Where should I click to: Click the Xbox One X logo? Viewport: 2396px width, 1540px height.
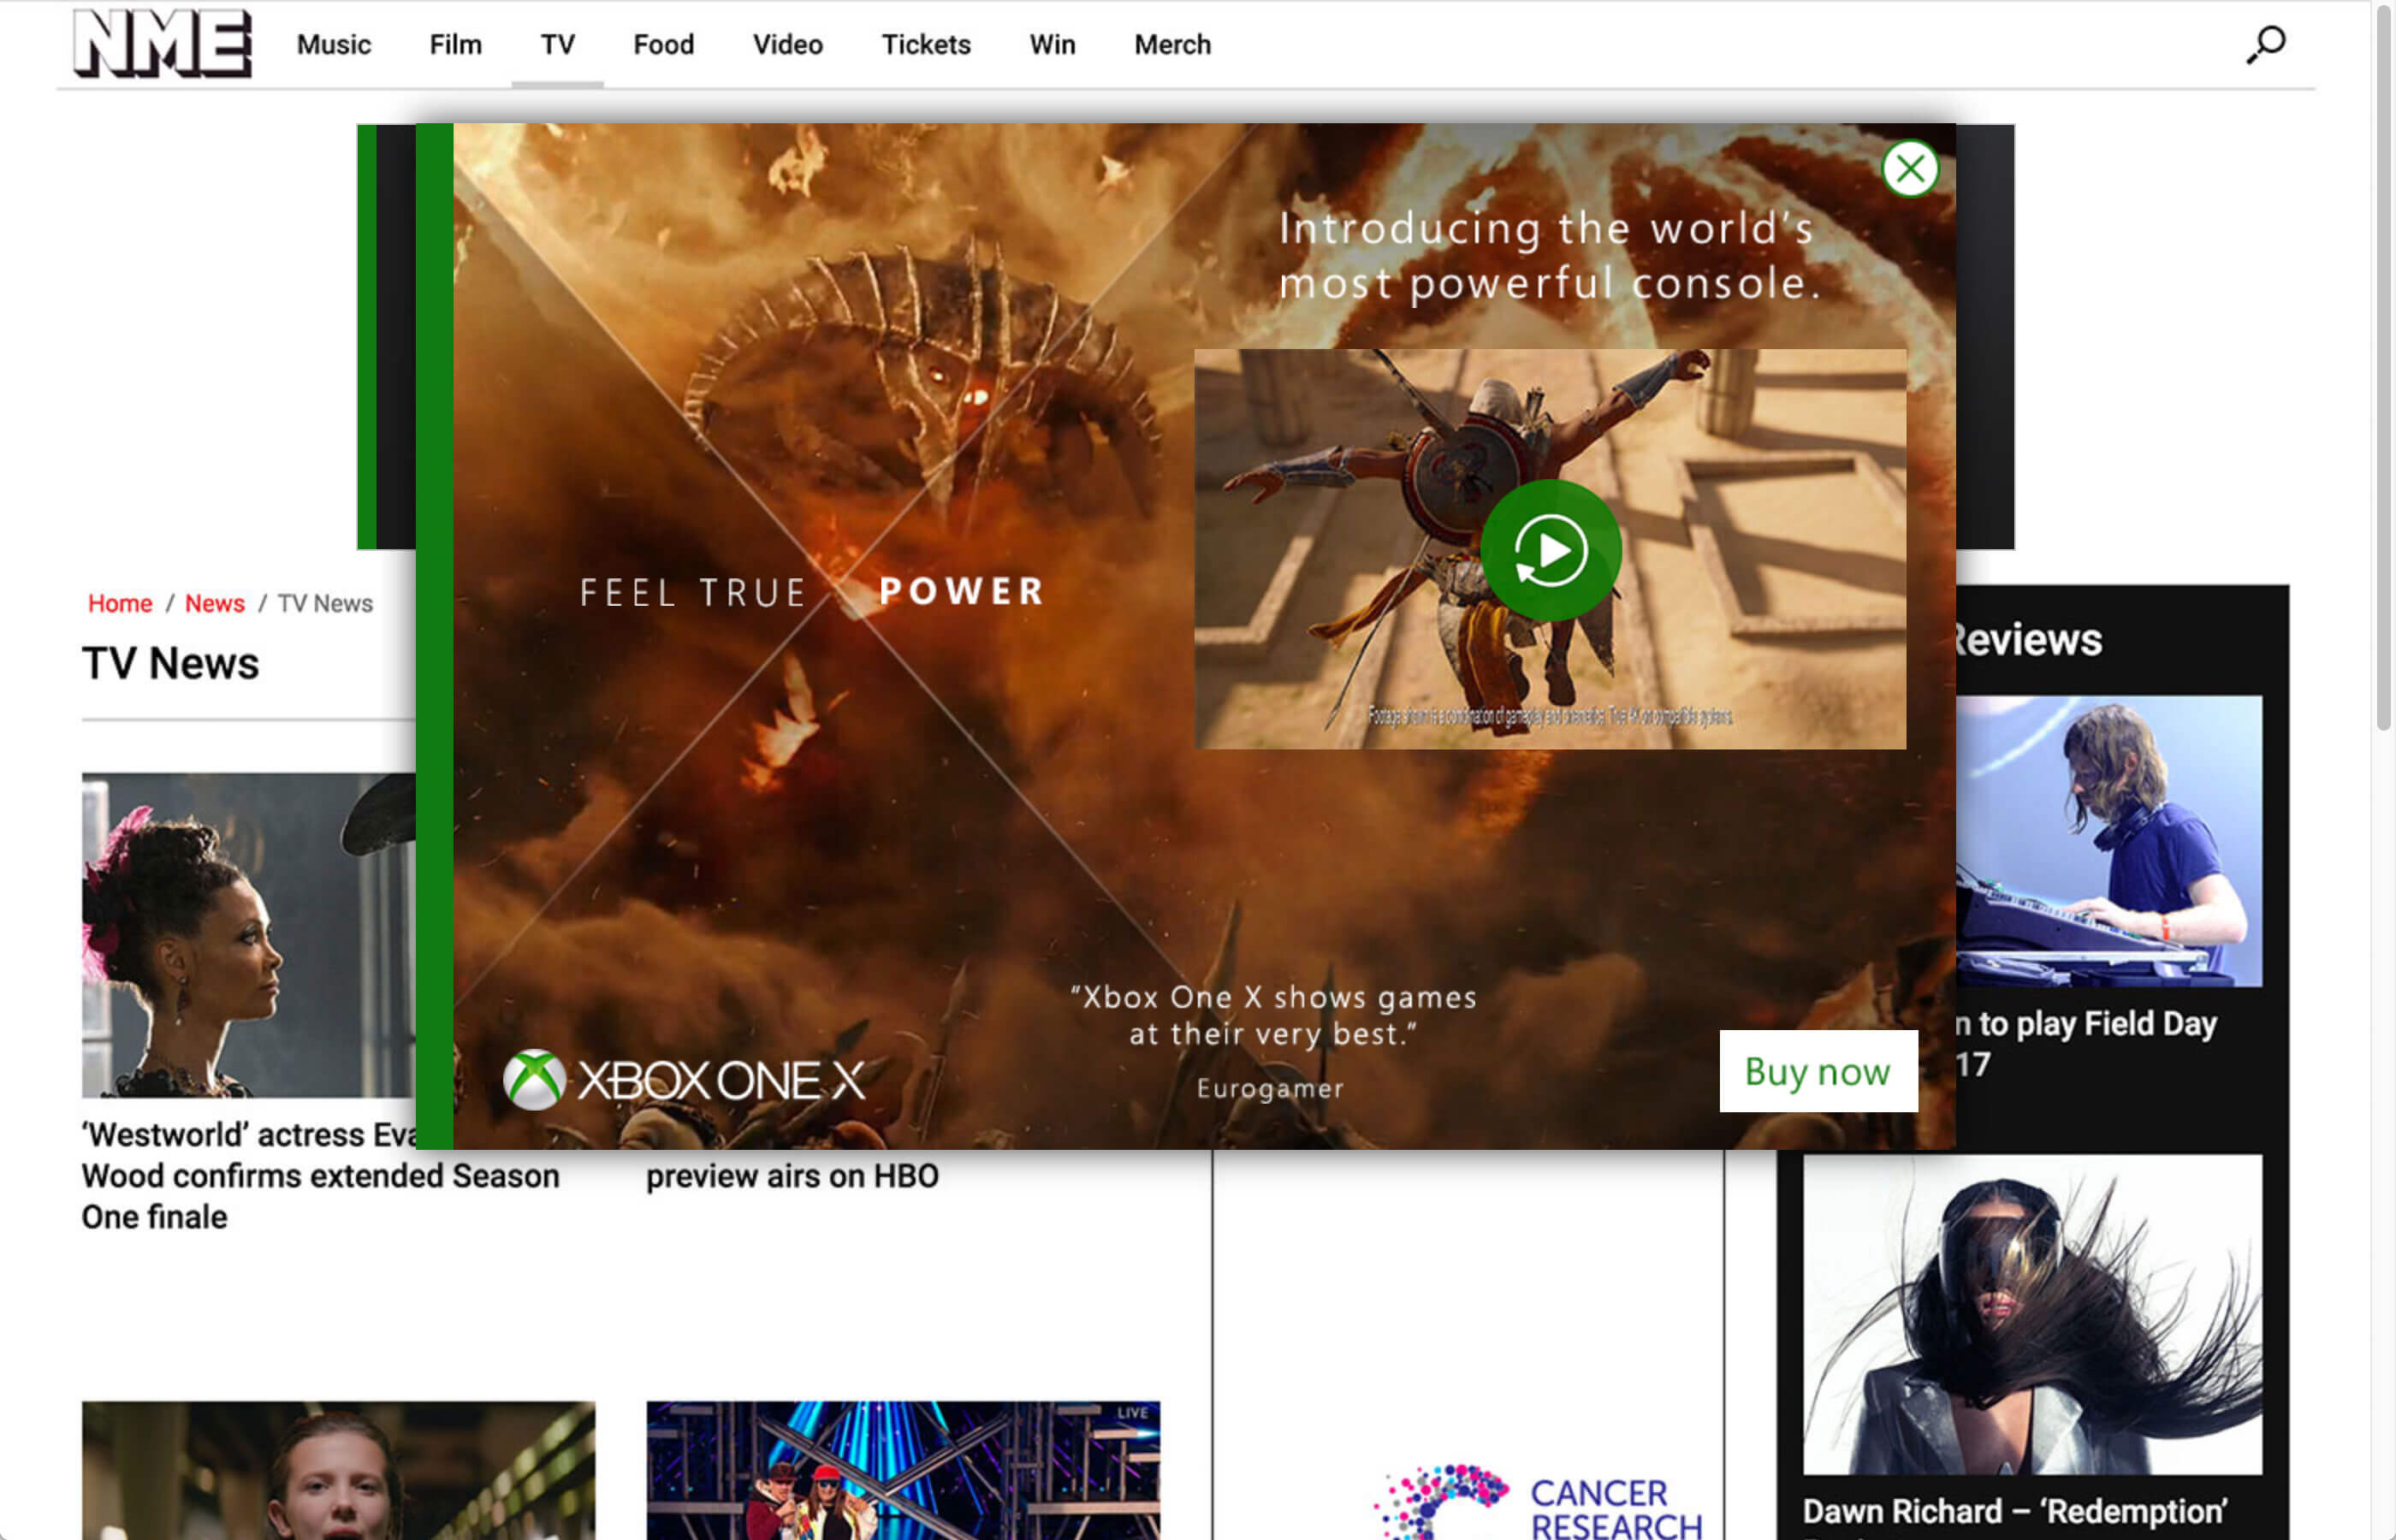coord(684,1080)
